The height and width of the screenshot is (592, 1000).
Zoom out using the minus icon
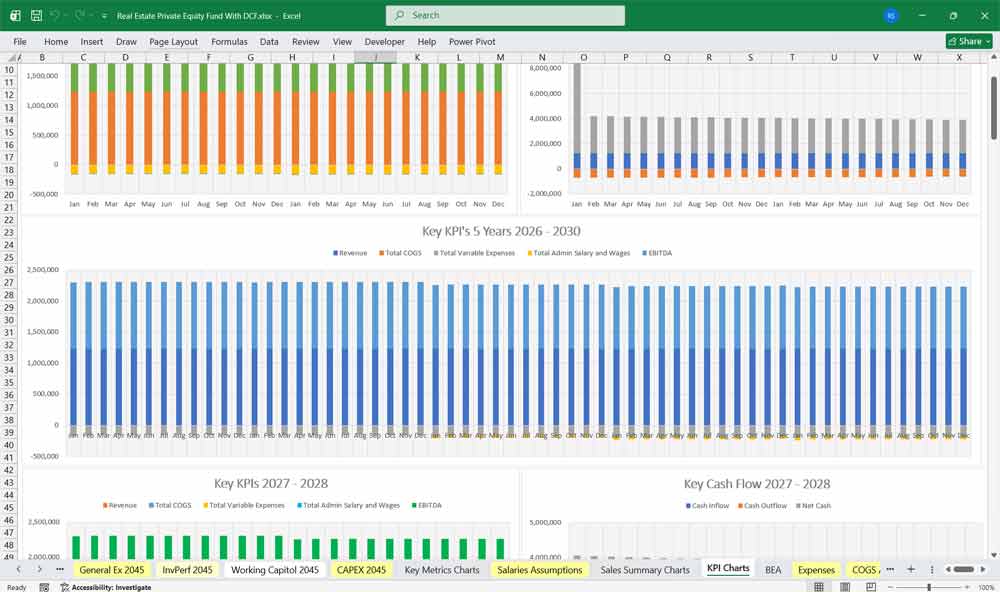click(x=891, y=587)
